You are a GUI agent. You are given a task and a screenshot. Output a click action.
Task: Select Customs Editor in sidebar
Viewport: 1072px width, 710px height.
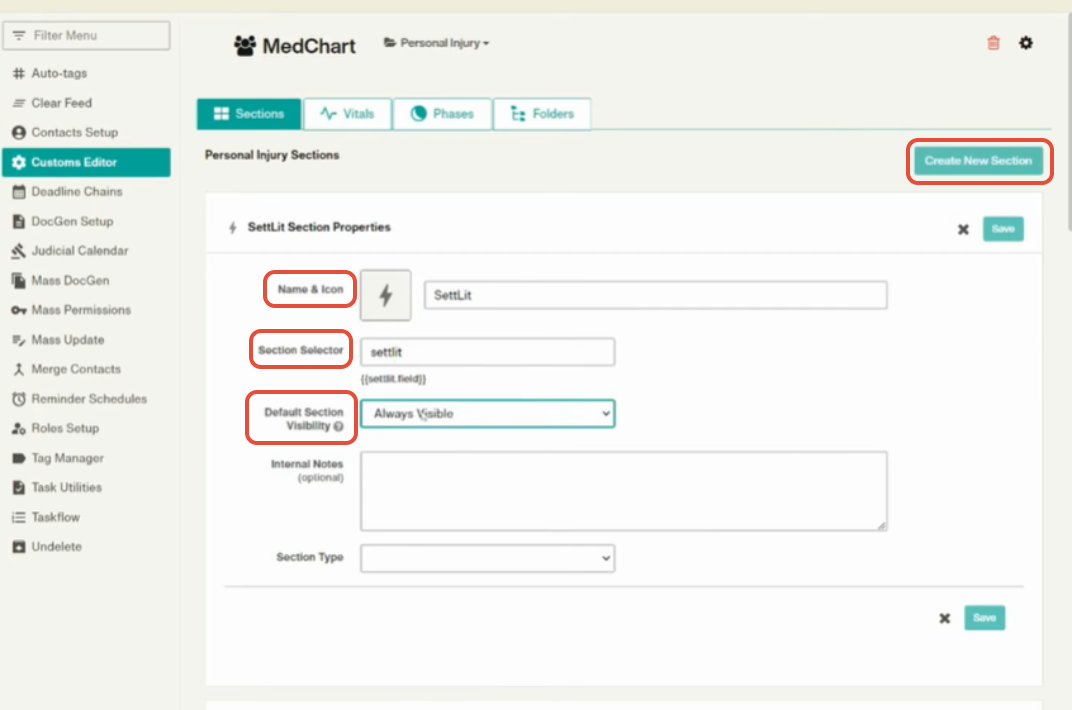click(x=86, y=162)
